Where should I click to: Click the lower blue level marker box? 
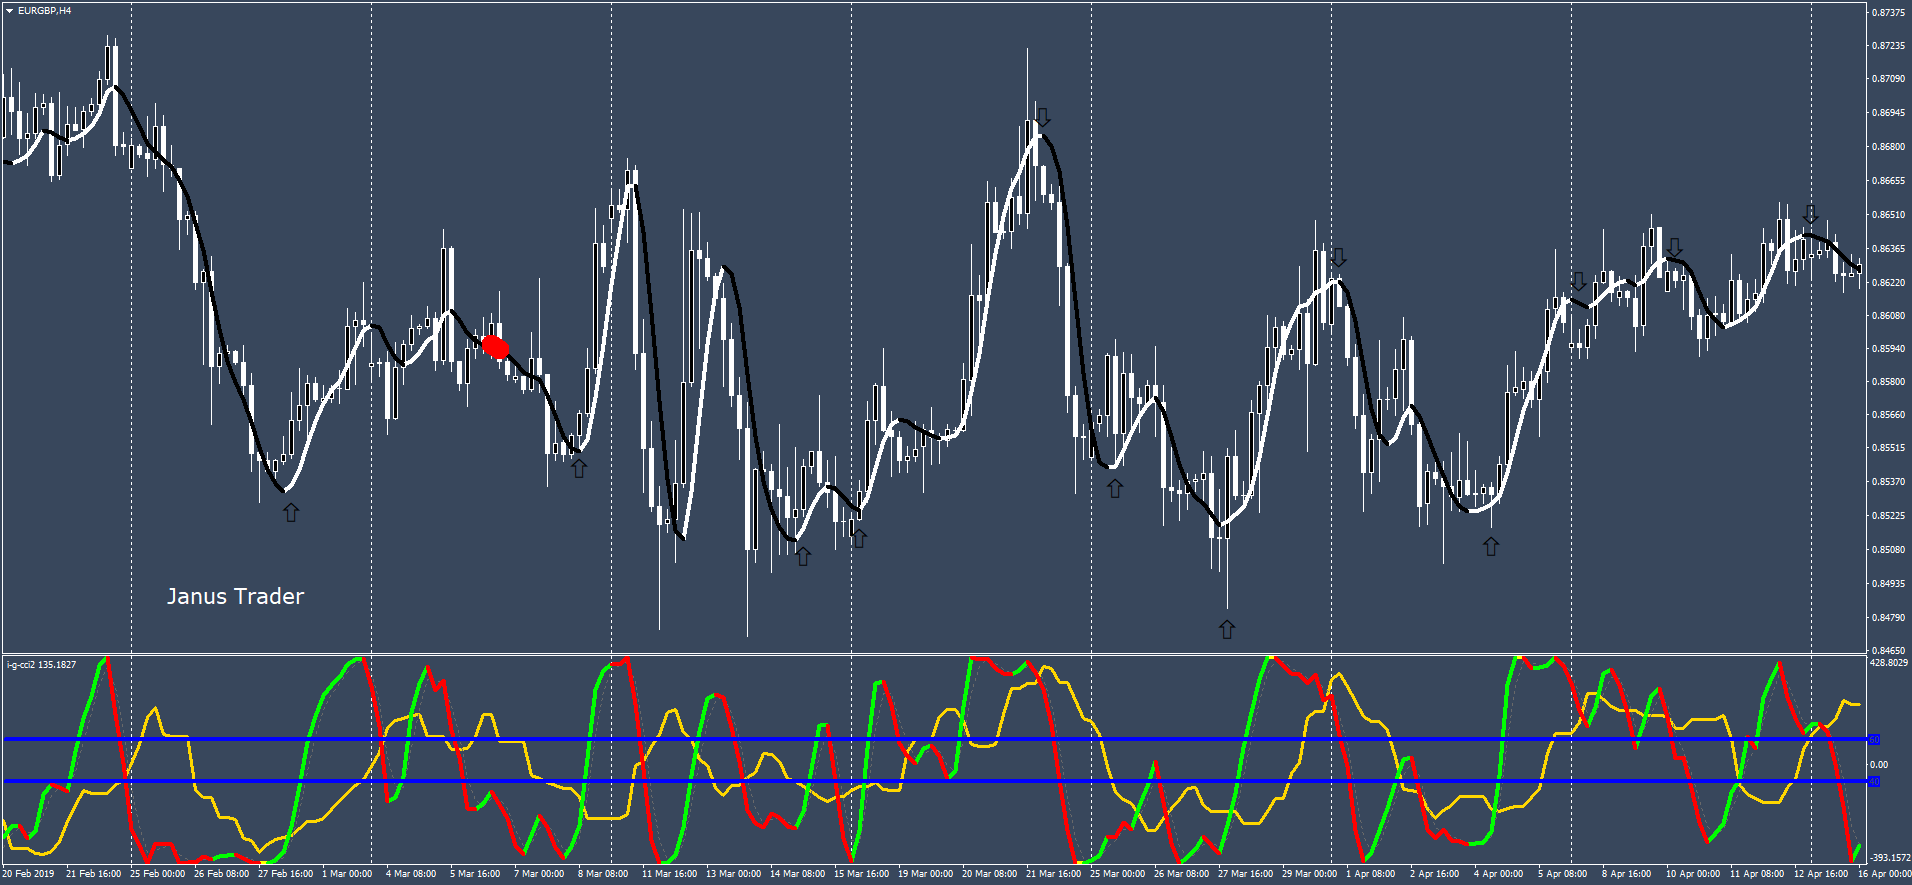coord(1874,781)
